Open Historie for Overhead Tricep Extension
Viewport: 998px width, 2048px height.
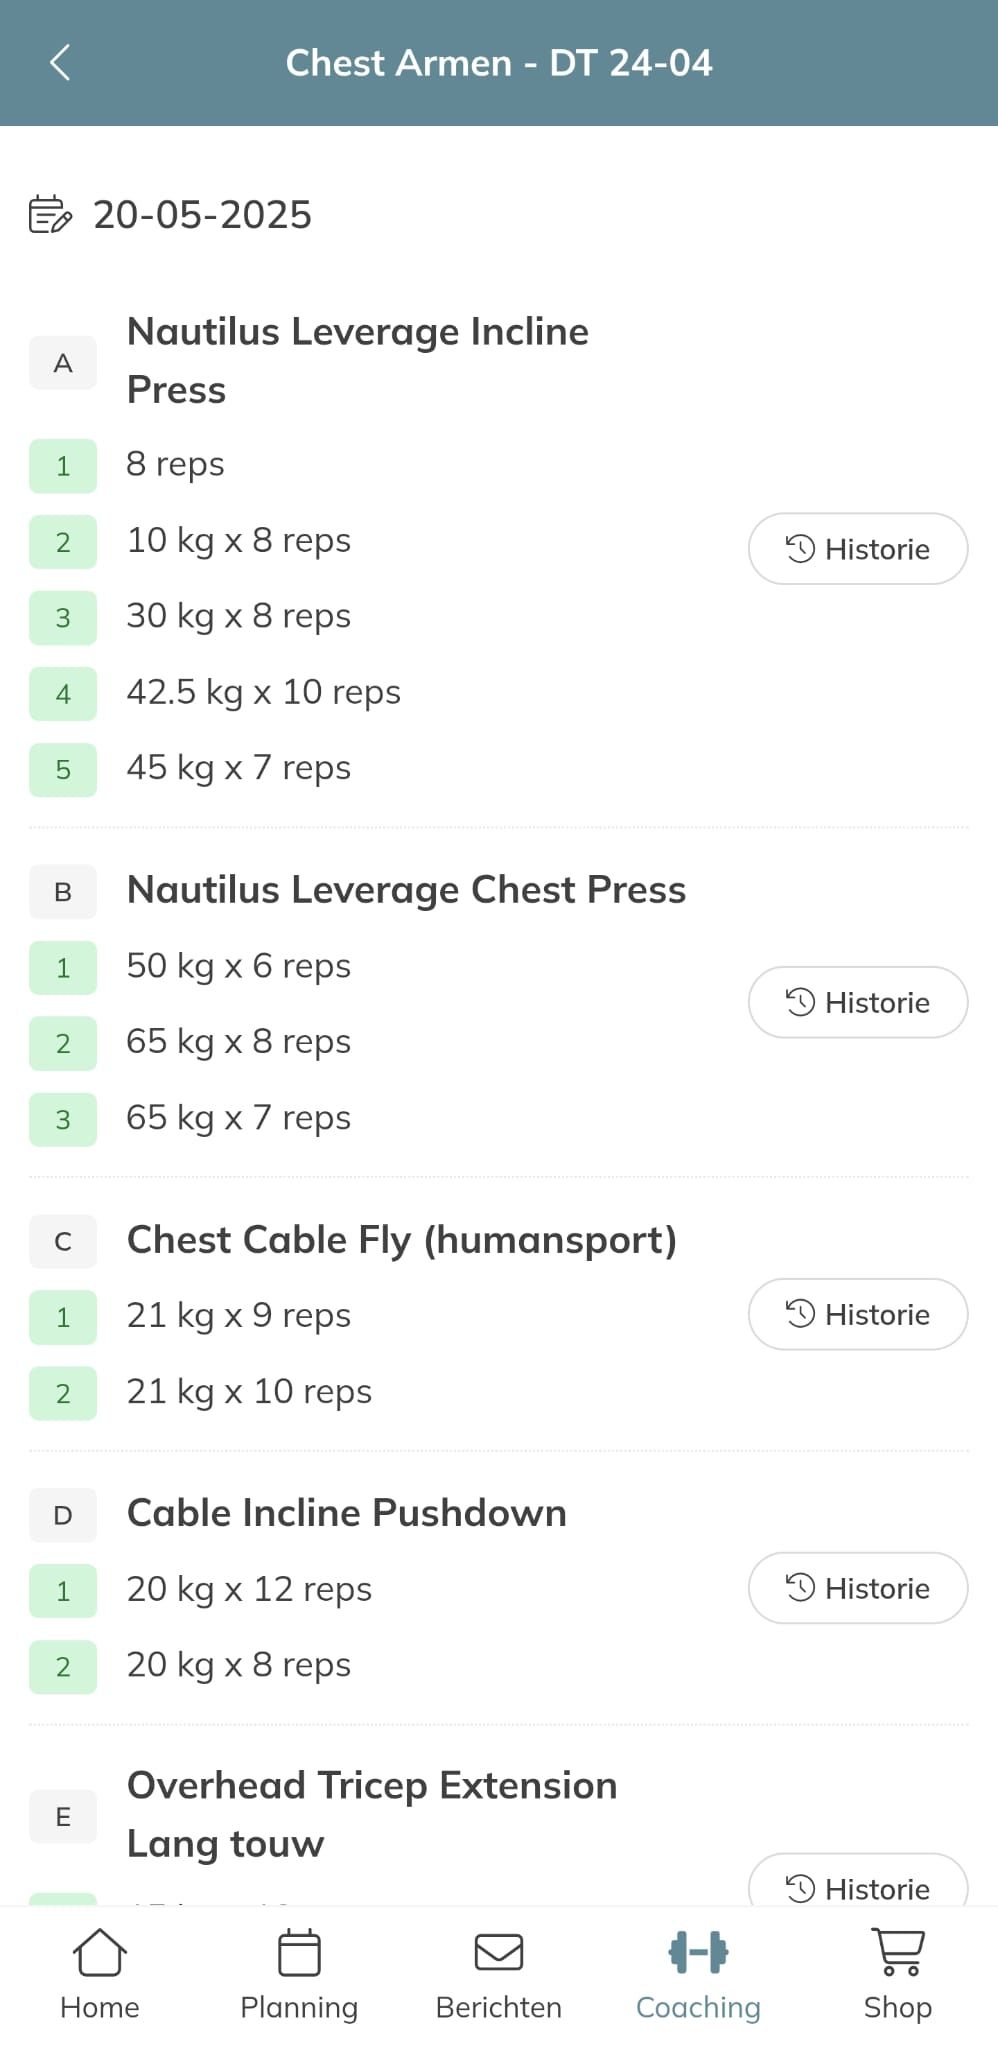point(858,1886)
